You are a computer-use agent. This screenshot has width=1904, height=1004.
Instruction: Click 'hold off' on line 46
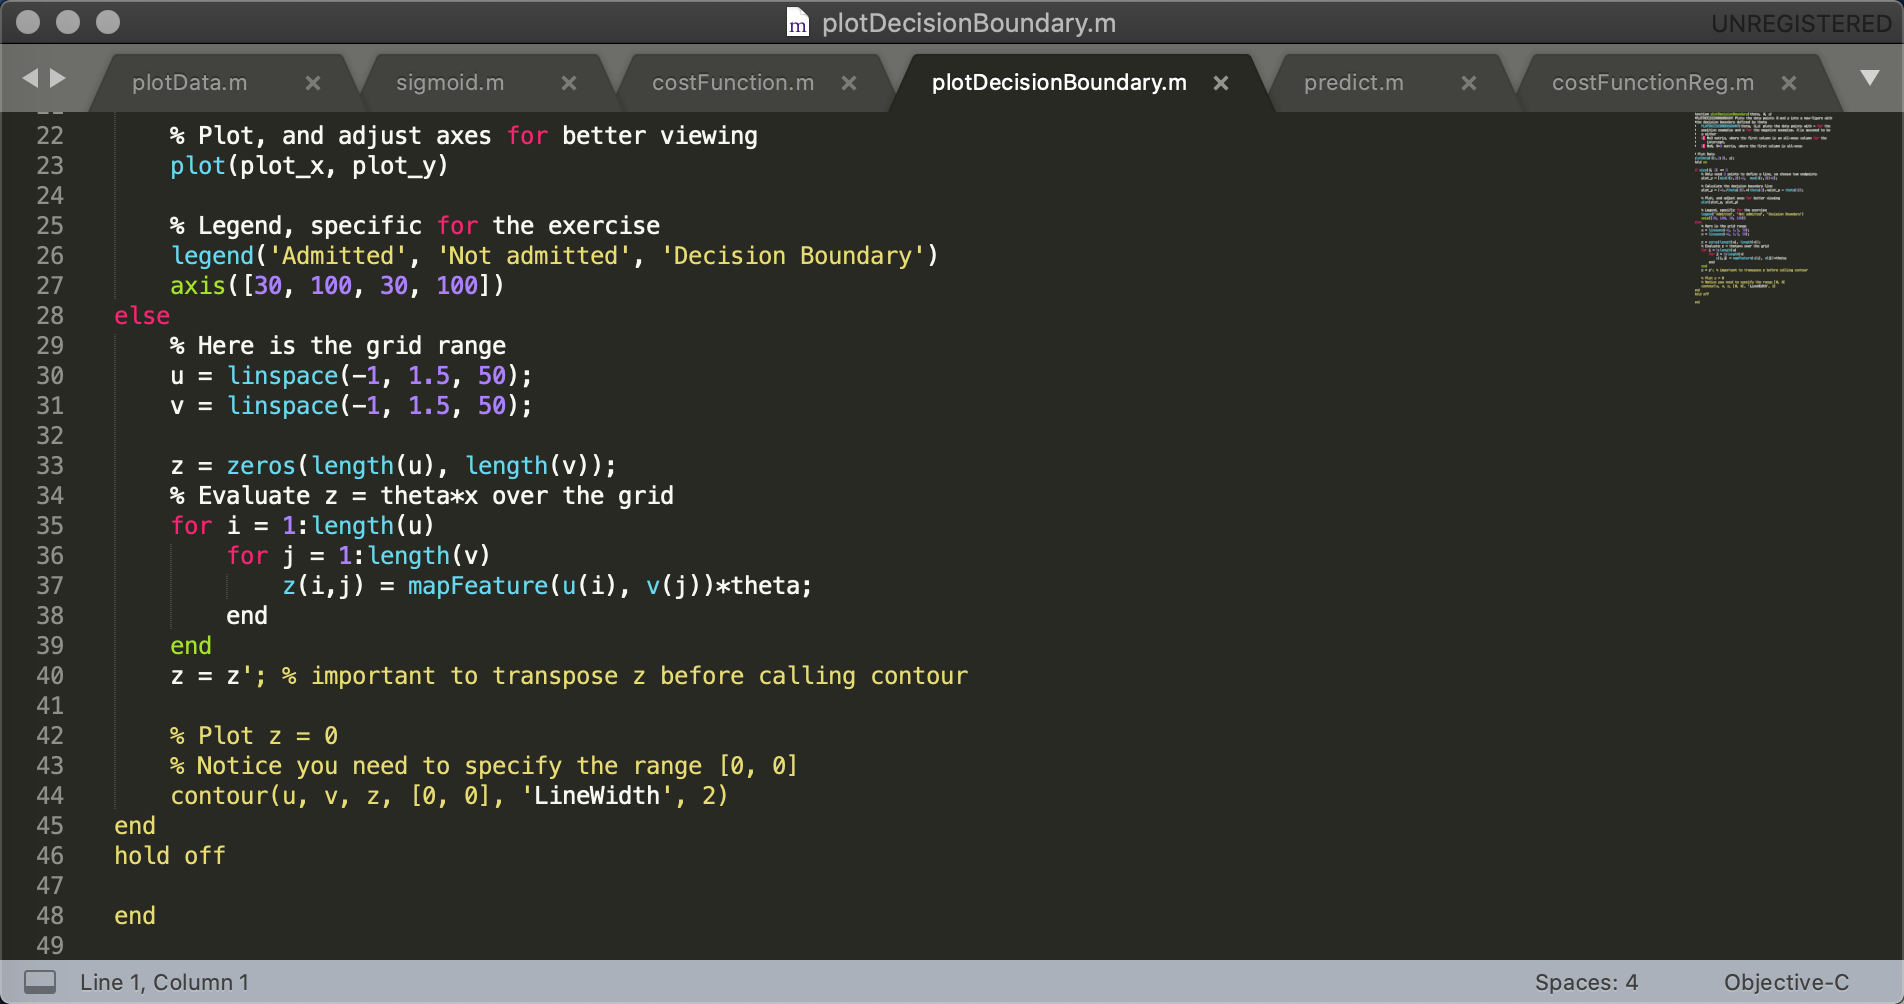click(x=170, y=856)
